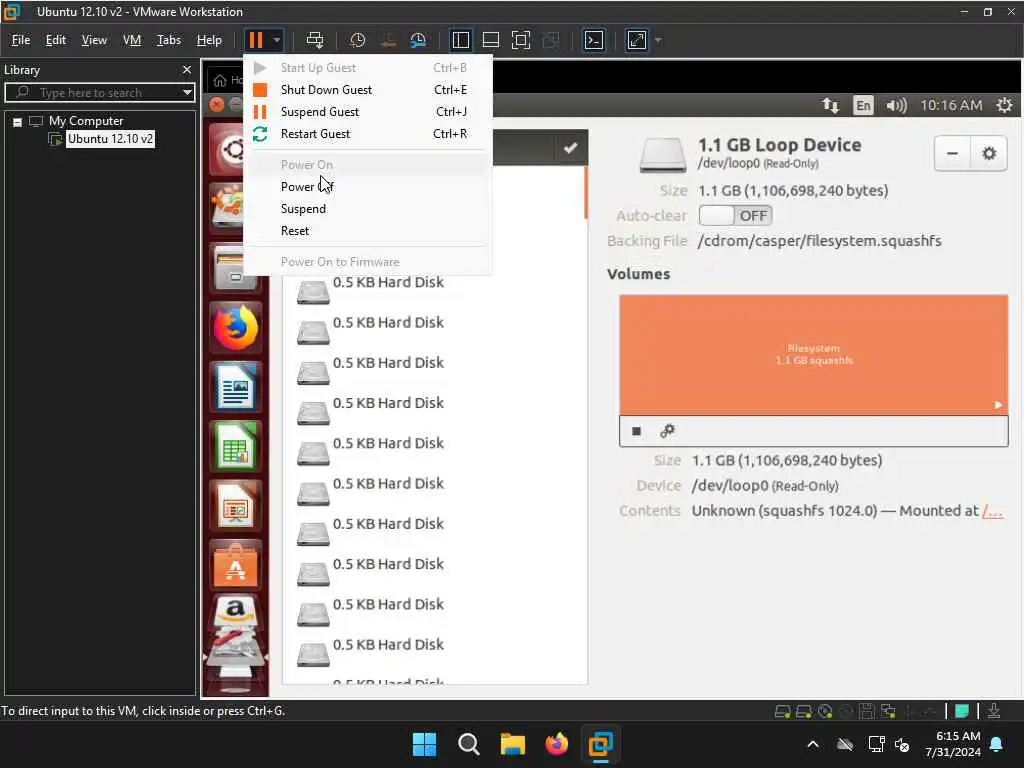Open LibreOffice Writer in launcher
Image resolution: width=1024 pixels, height=768 pixels.
[x=236, y=387]
